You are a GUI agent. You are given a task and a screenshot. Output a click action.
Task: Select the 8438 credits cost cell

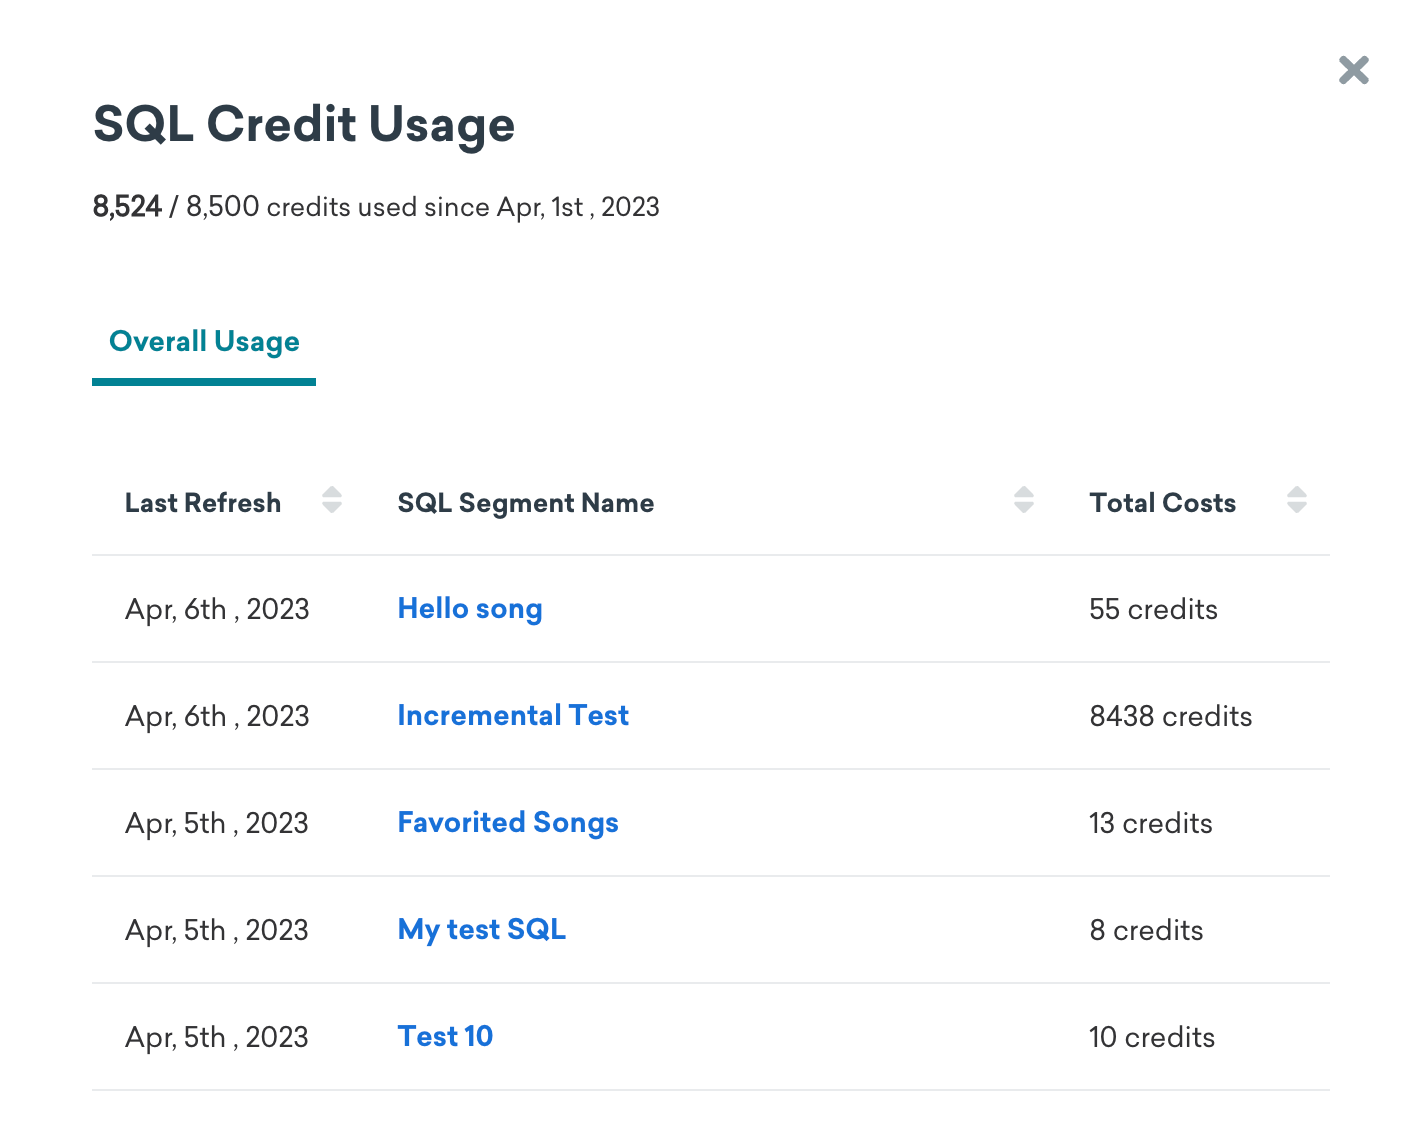[1171, 716]
